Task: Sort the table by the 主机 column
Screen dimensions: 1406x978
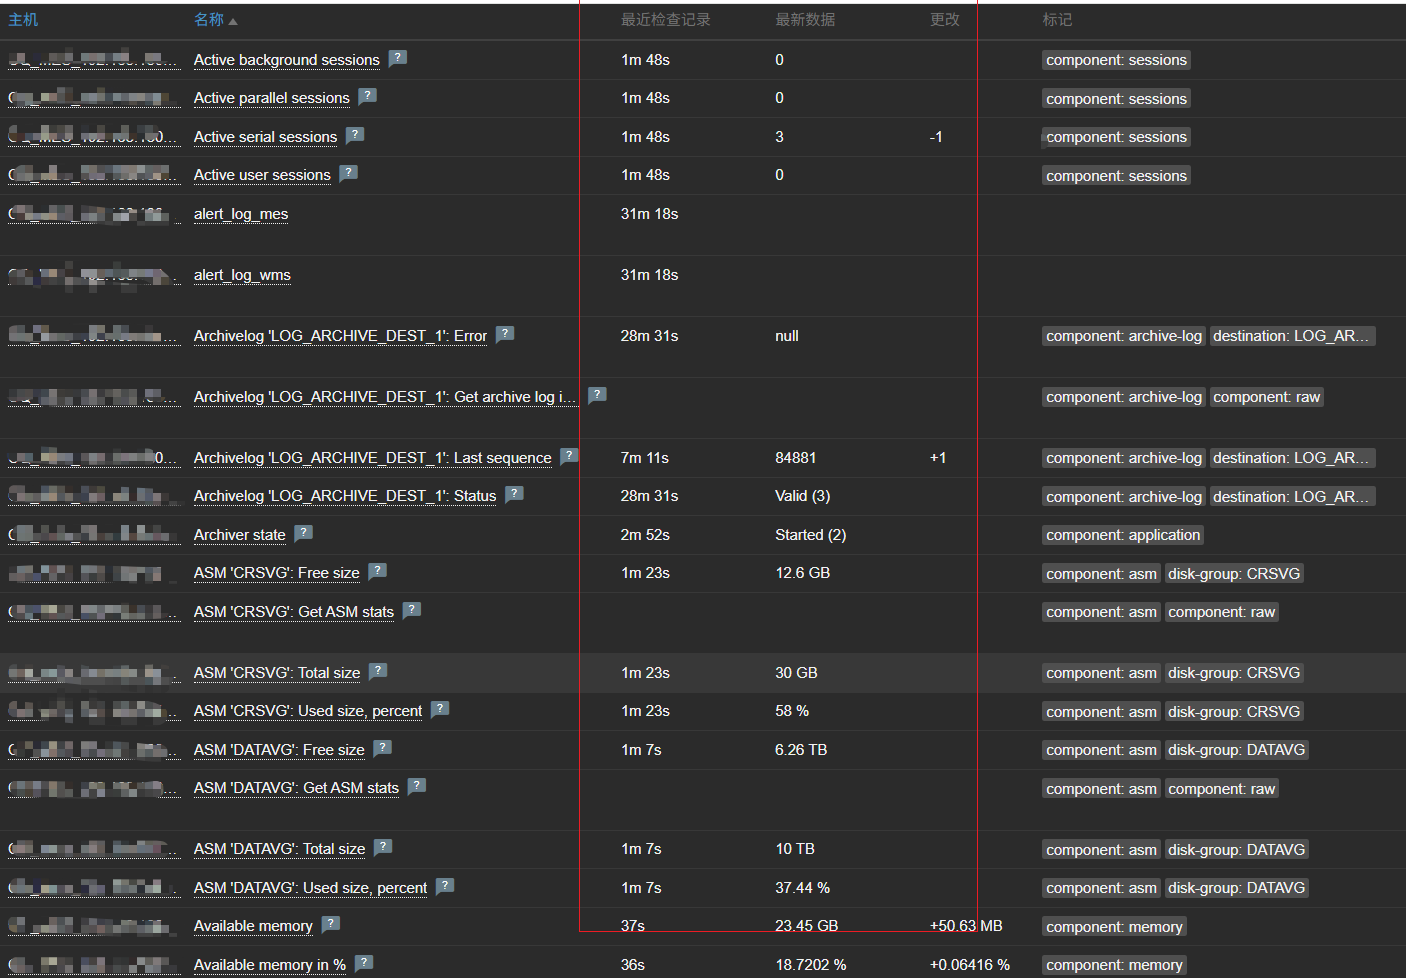Action: coord(22,19)
